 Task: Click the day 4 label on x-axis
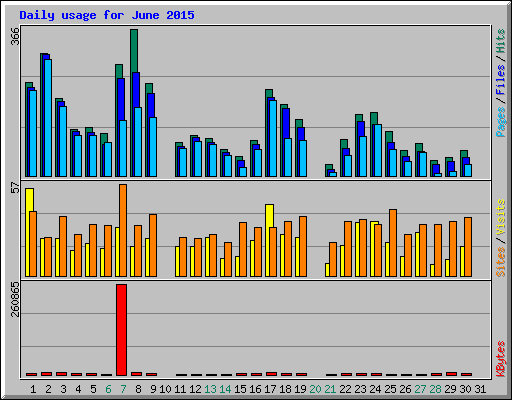[x=78, y=389]
